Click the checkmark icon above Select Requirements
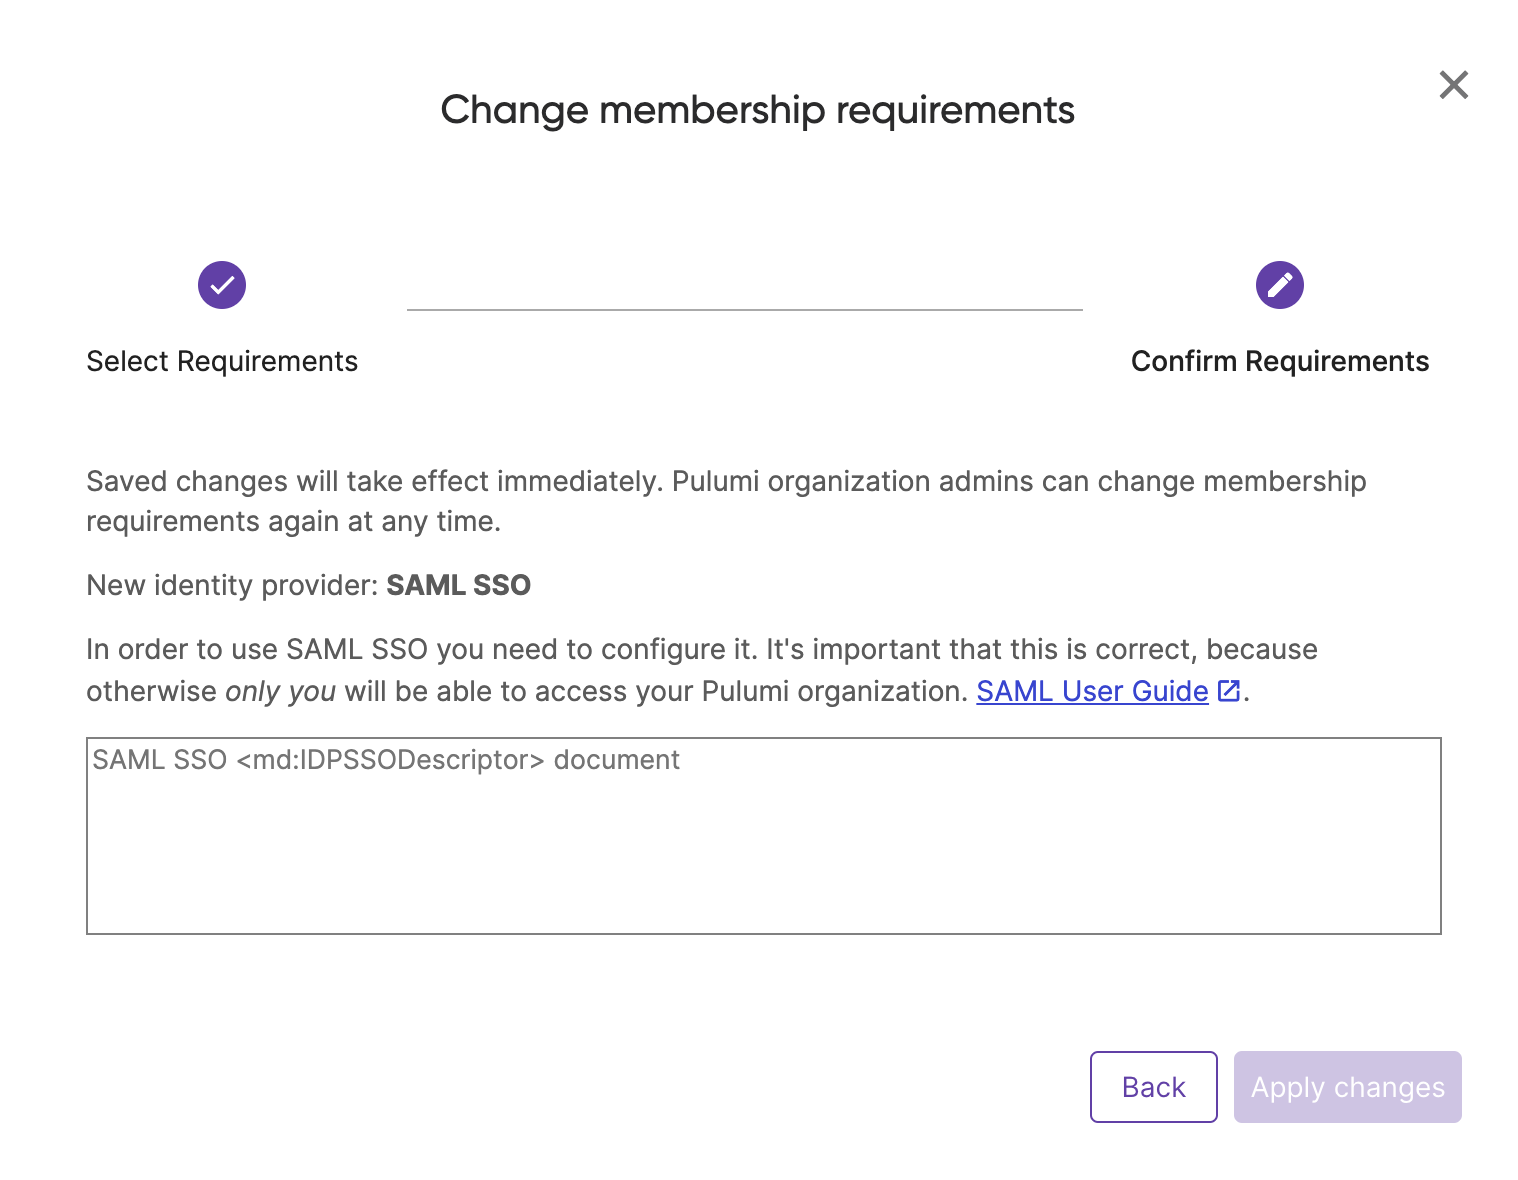Viewport: 1518px width, 1180px height. [x=222, y=285]
